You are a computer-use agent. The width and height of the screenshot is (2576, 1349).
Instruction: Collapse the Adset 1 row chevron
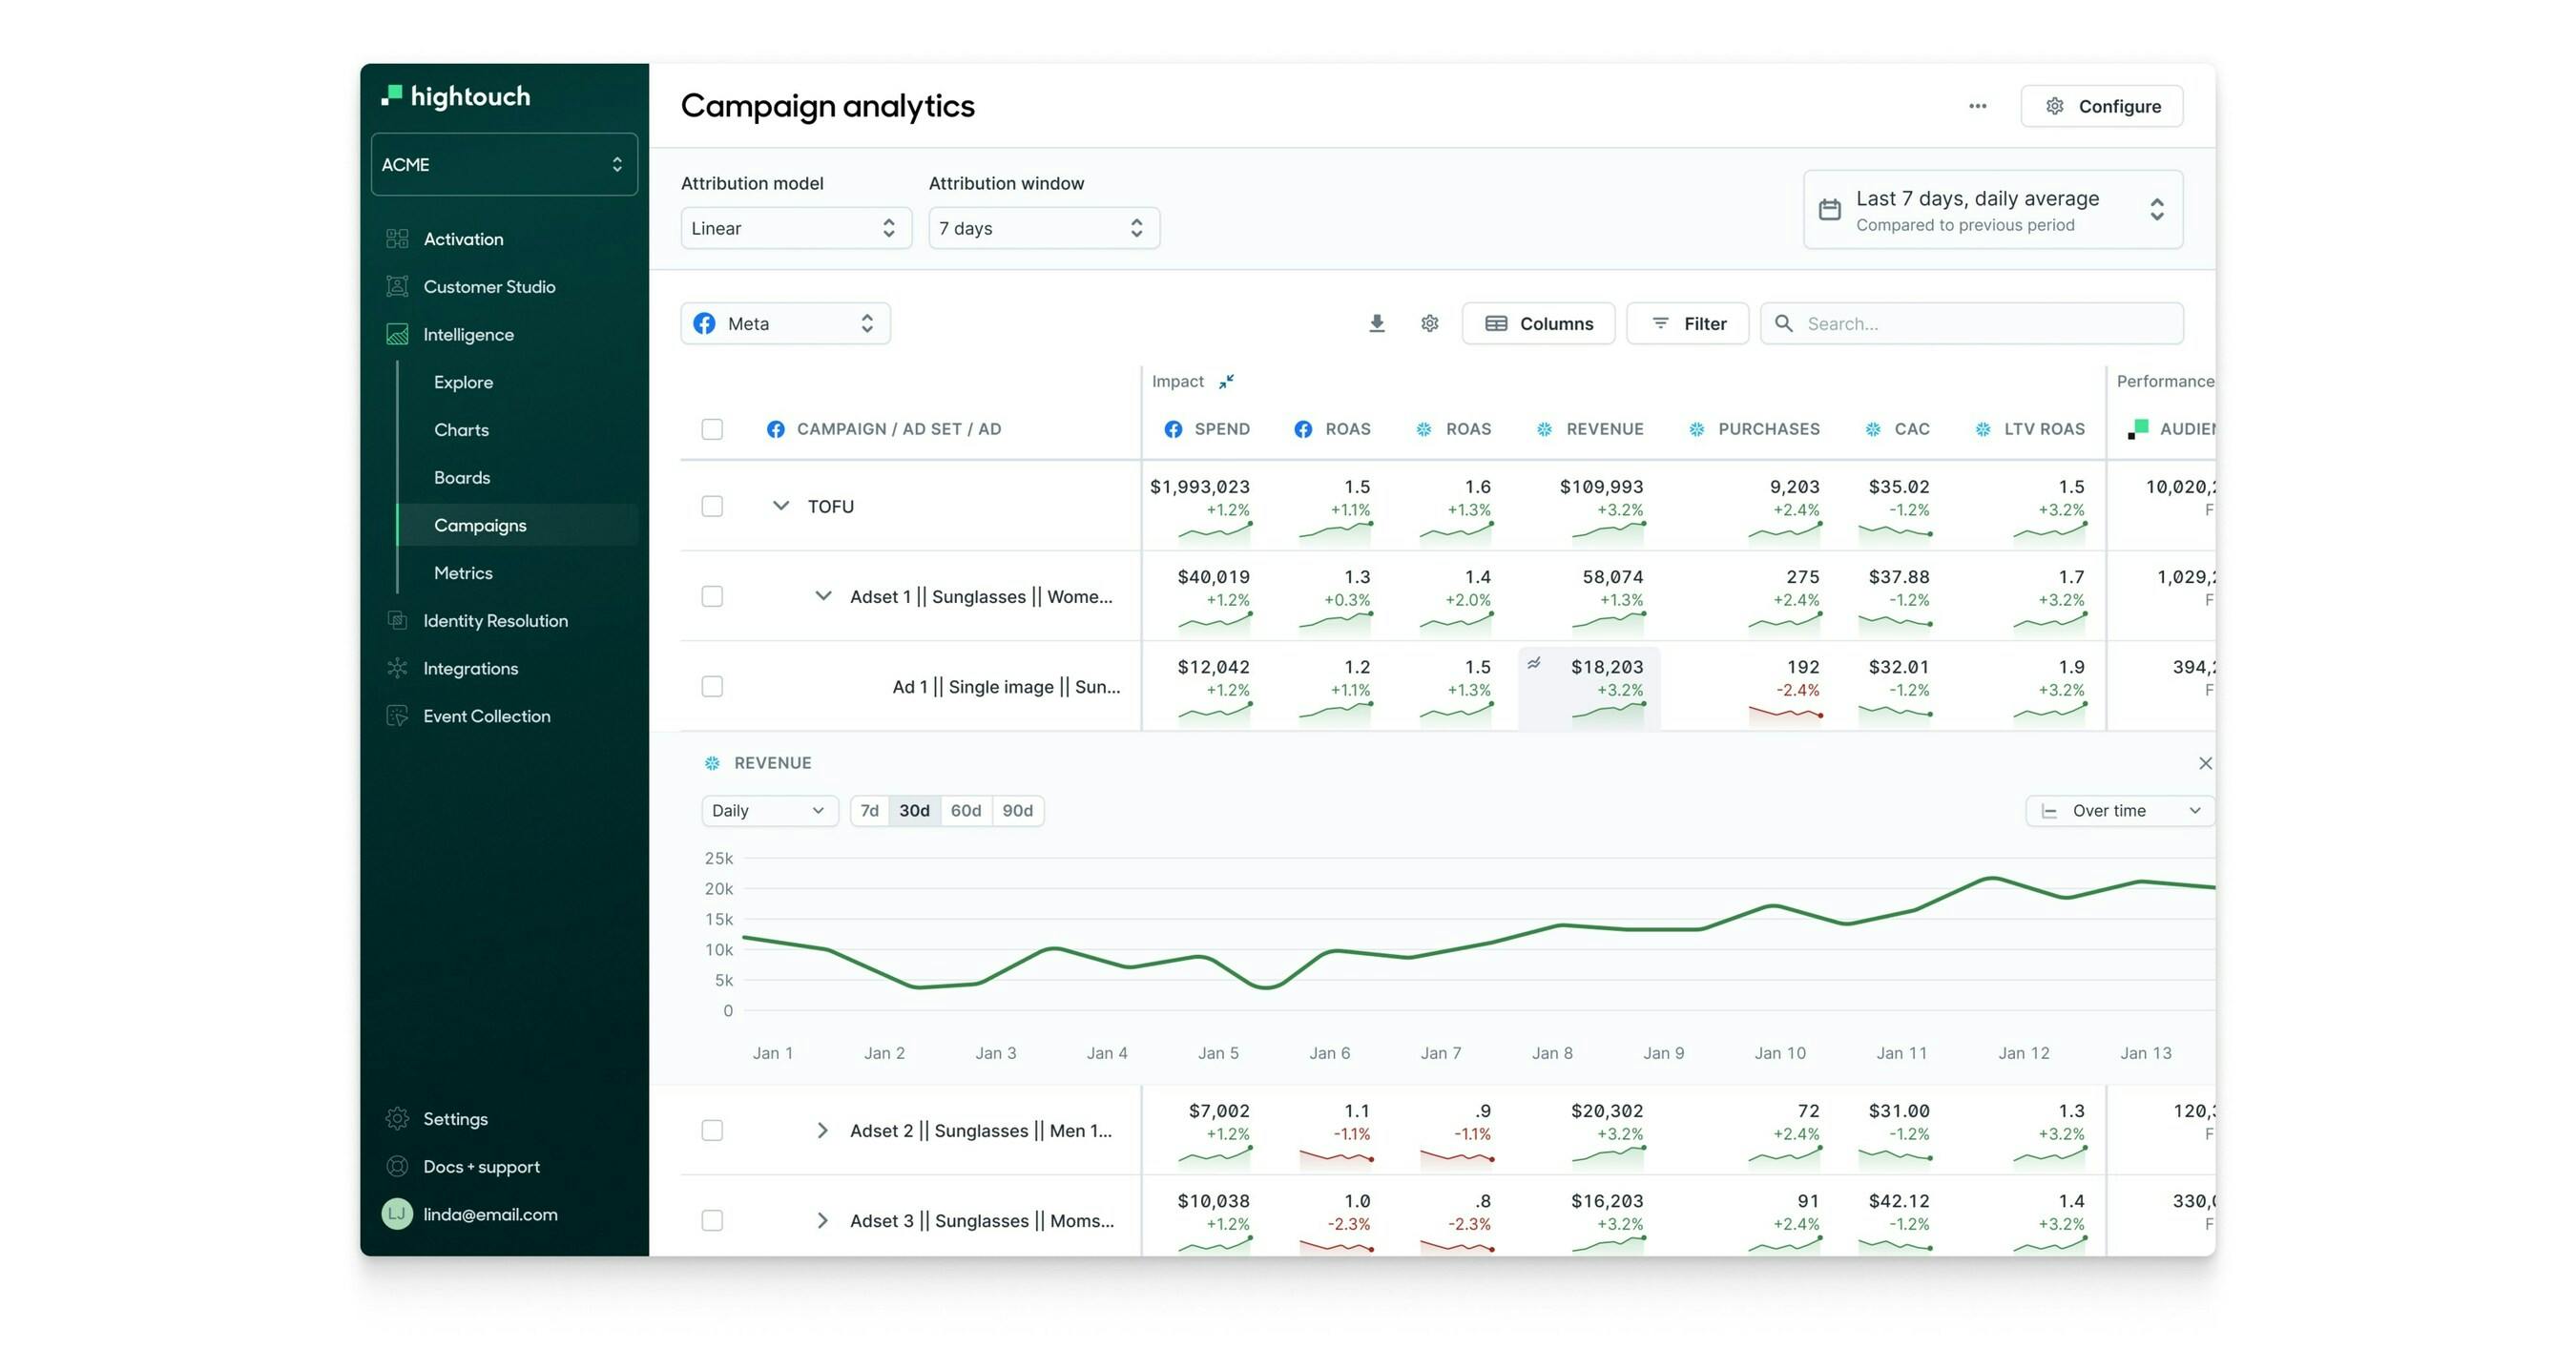pyautogui.click(x=823, y=596)
